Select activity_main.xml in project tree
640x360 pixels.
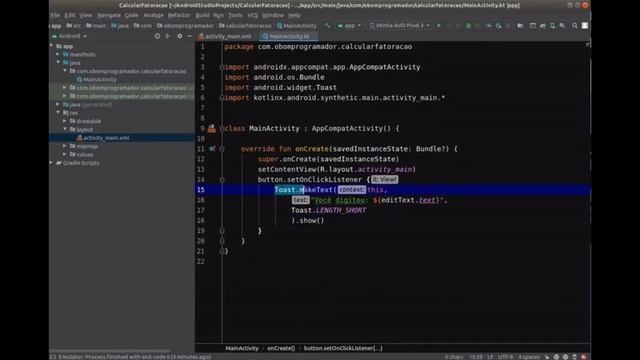click(x=106, y=138)
